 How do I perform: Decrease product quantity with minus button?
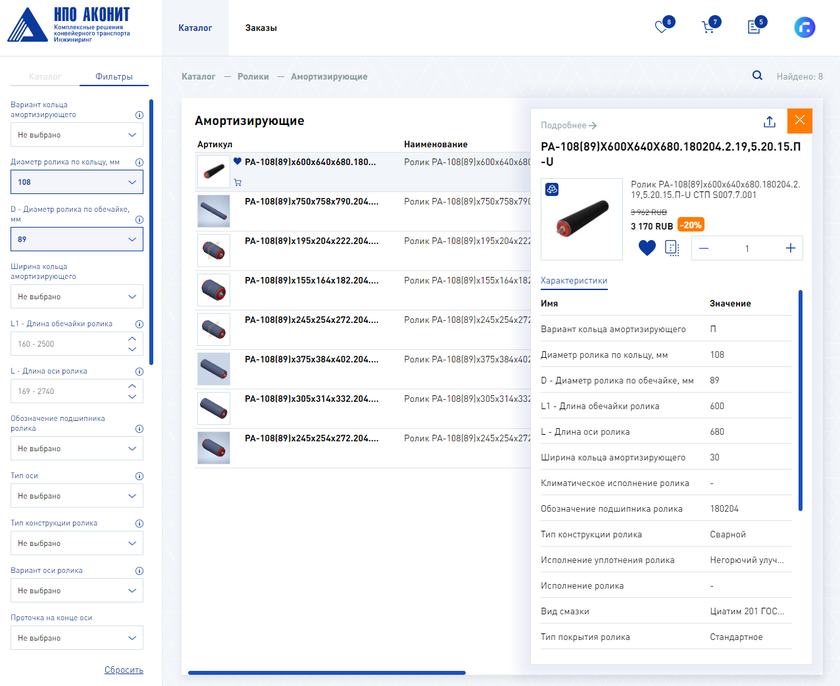(x=704, y=248)
